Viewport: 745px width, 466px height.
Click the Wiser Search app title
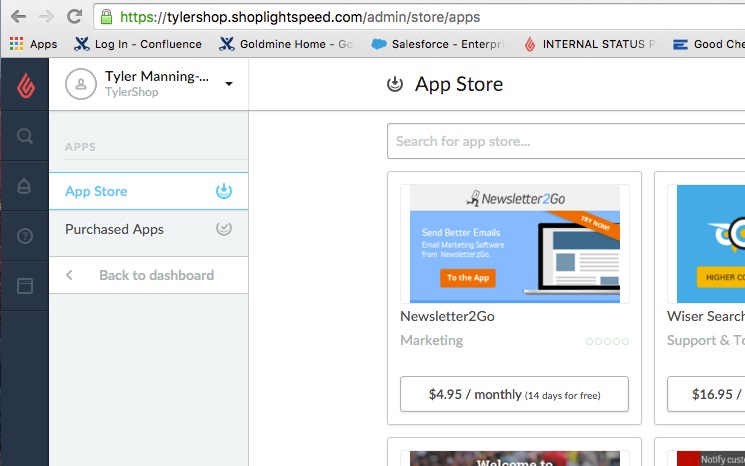click(706, 316)
